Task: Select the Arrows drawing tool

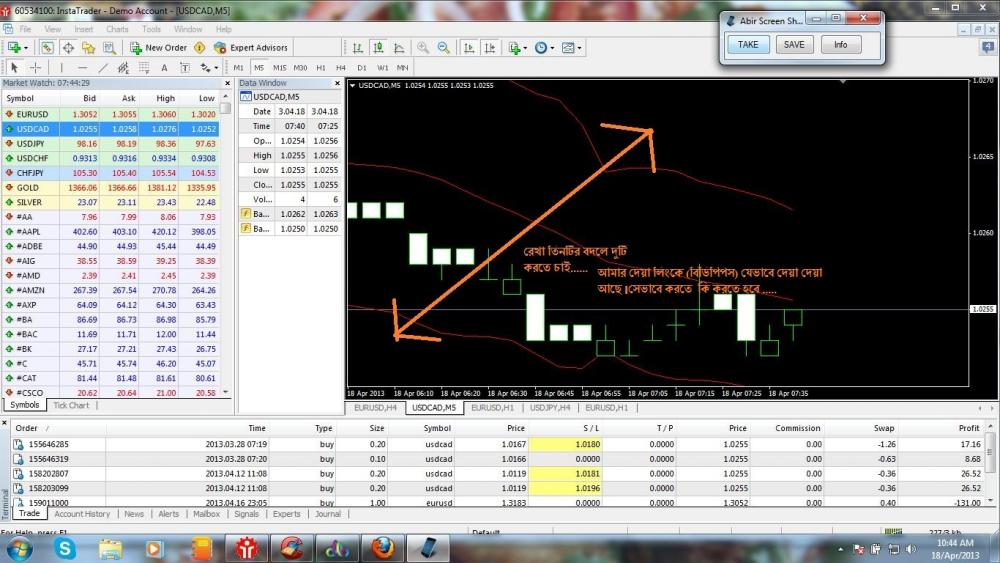Action: [205, 68]
